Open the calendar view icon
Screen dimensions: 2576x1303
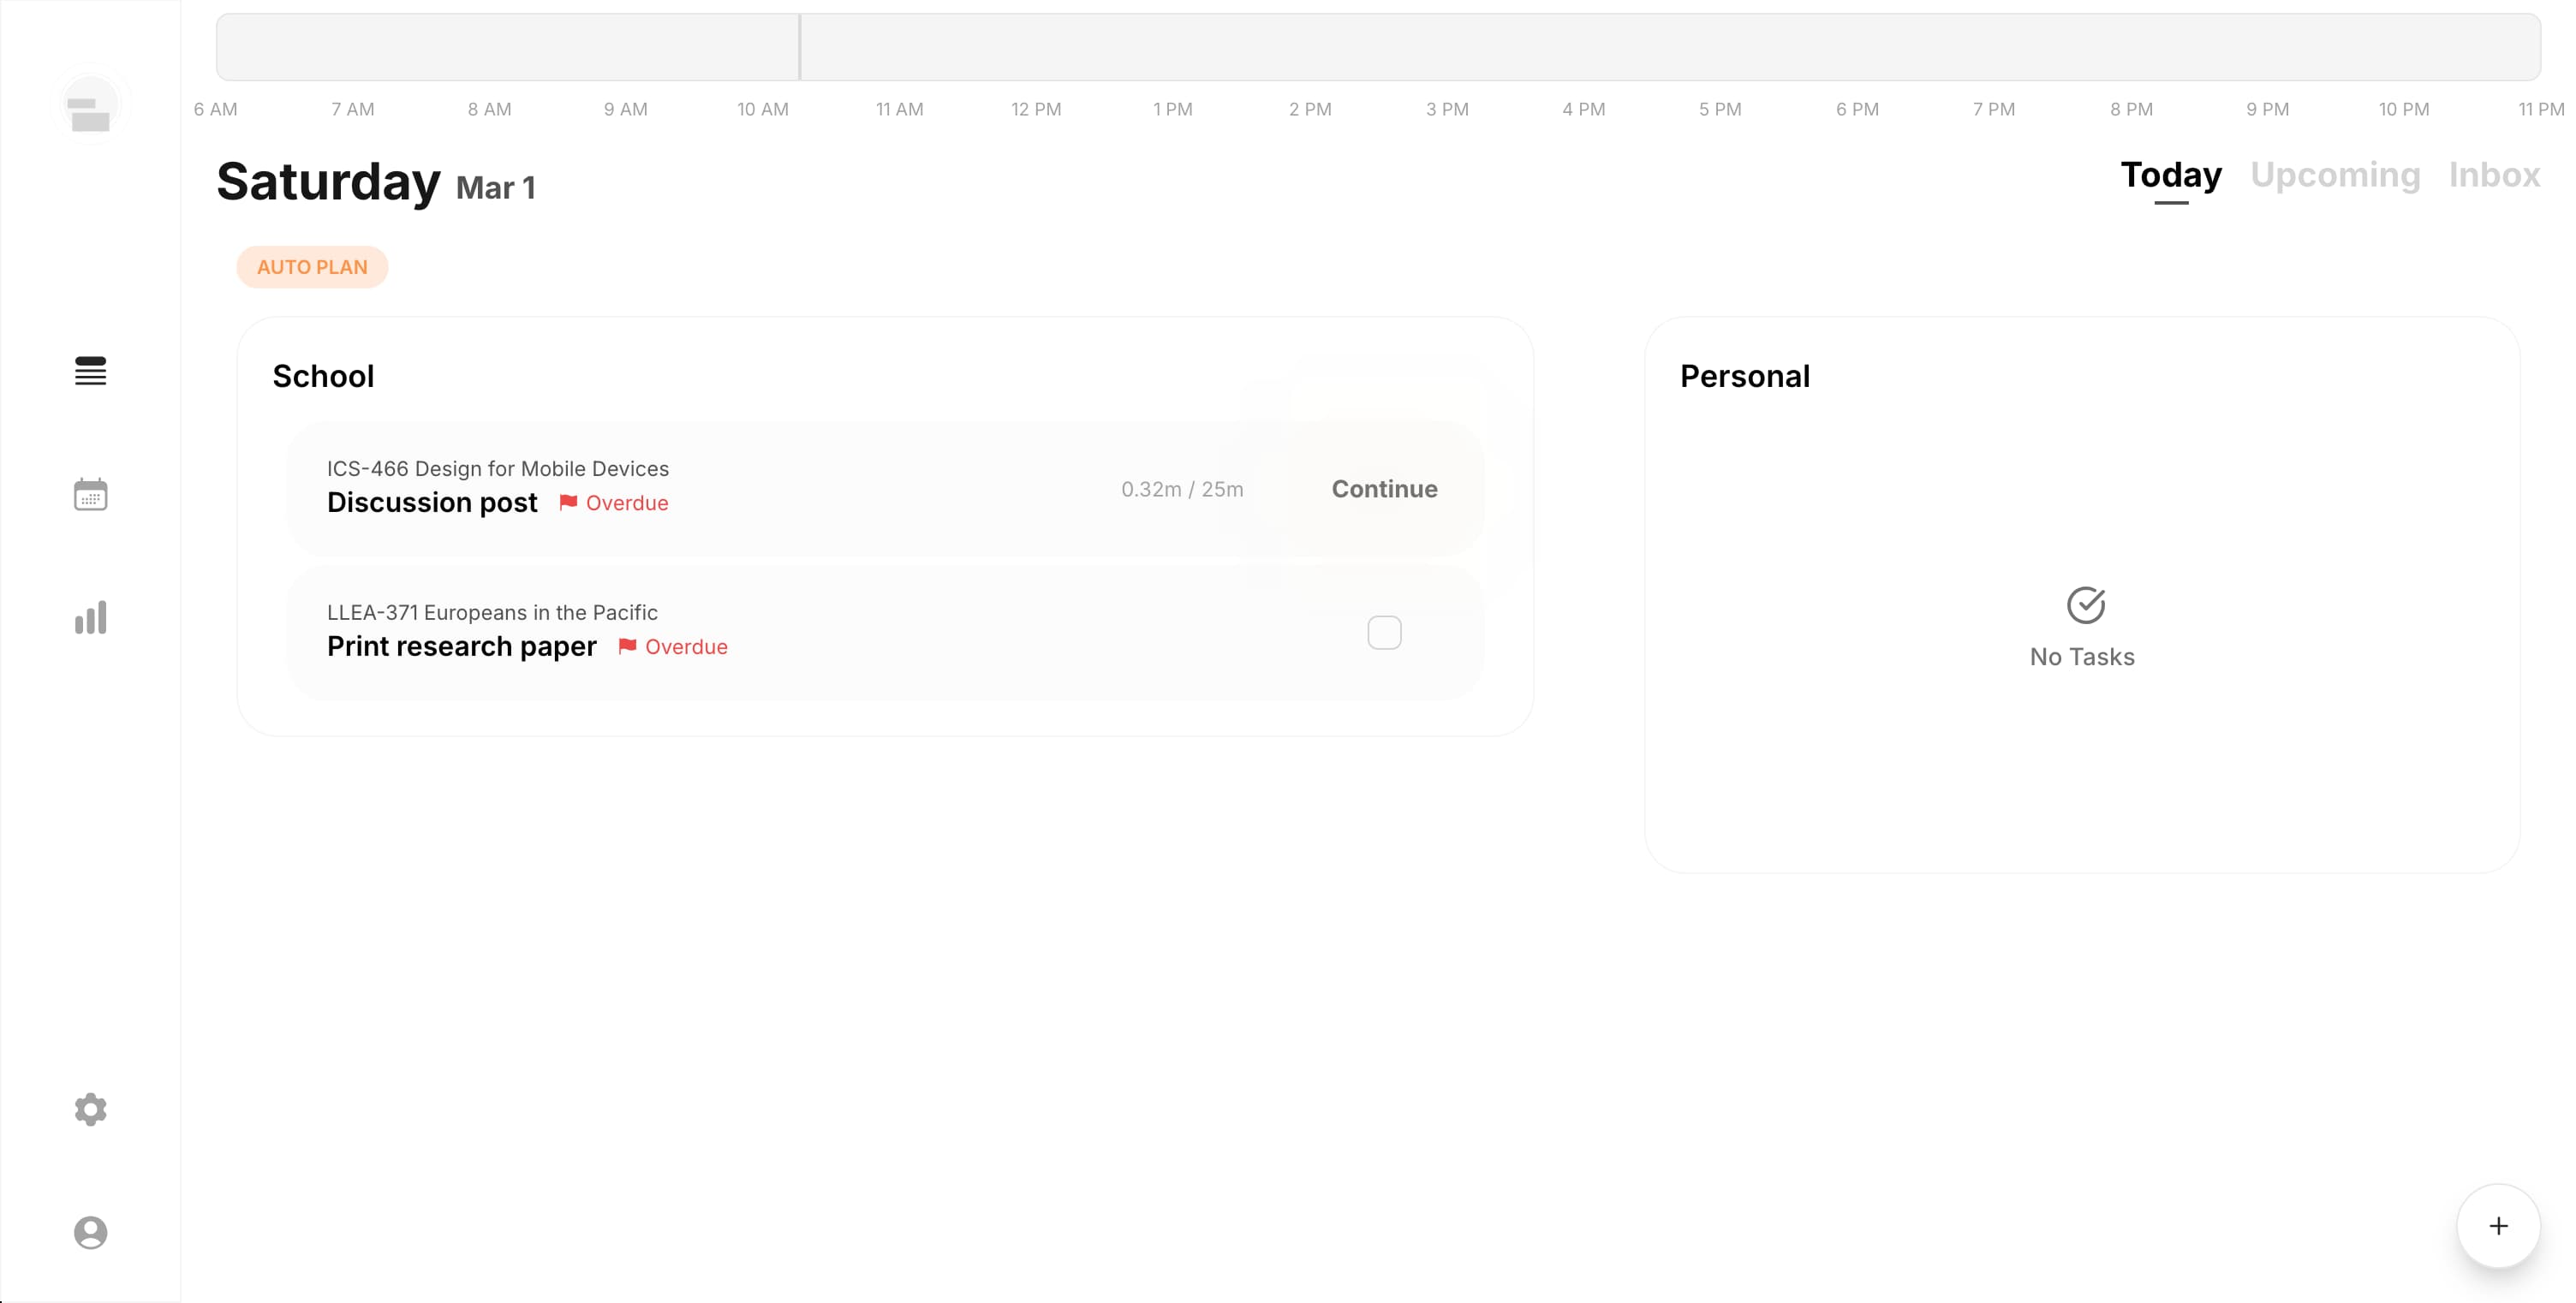[x=90, y=494]
